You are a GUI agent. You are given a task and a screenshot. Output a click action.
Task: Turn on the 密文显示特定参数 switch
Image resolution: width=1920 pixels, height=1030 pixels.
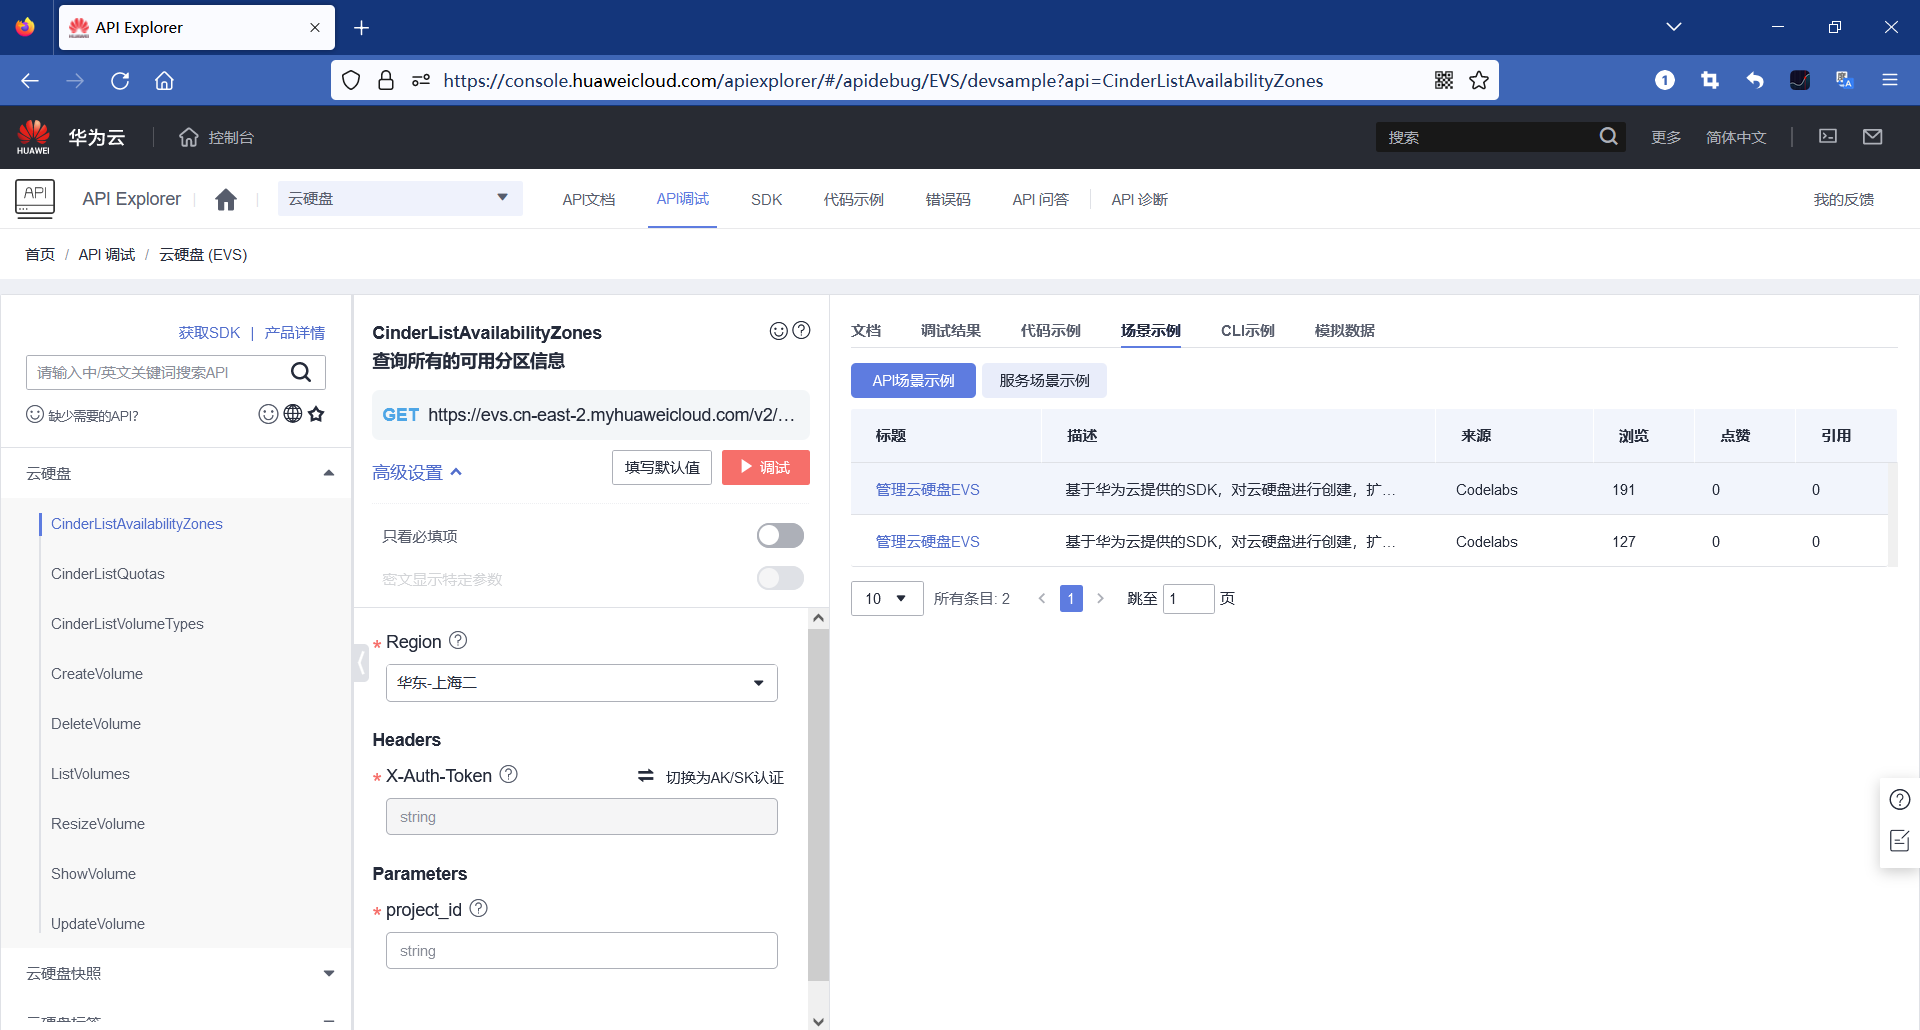780,578
